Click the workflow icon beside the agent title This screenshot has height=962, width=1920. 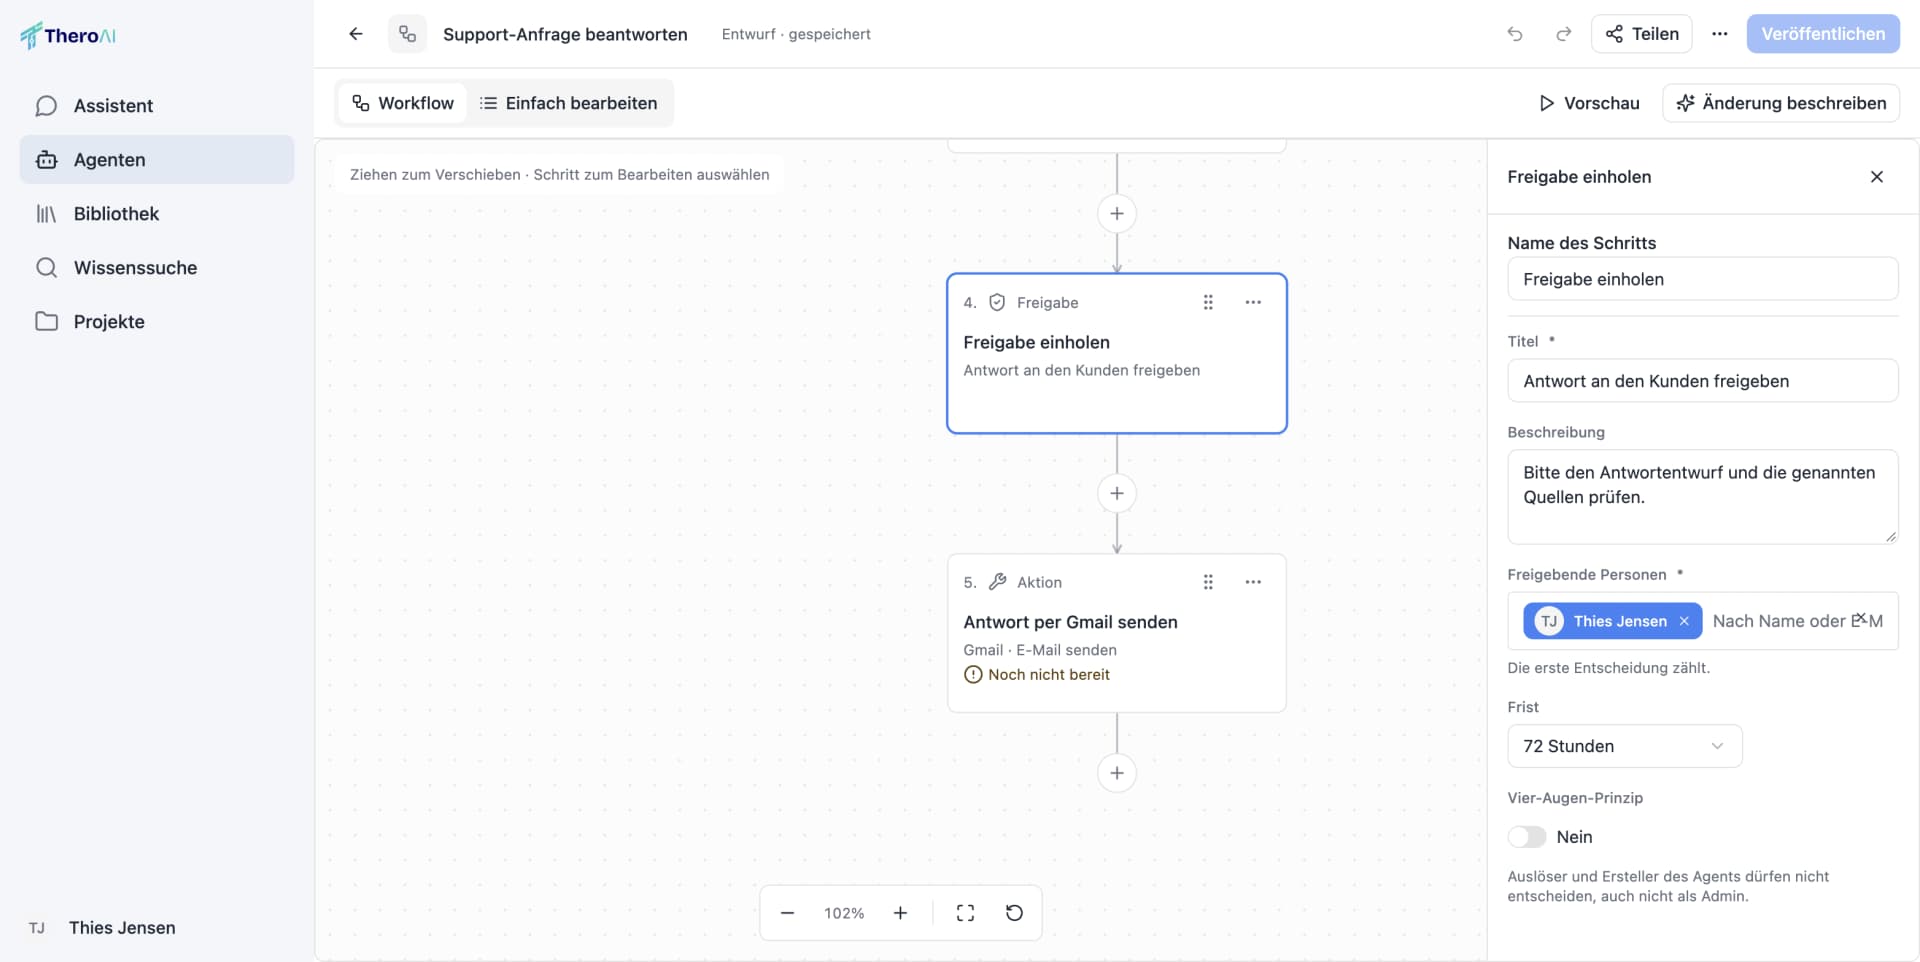pyautogui.click(x=407, y=34)
